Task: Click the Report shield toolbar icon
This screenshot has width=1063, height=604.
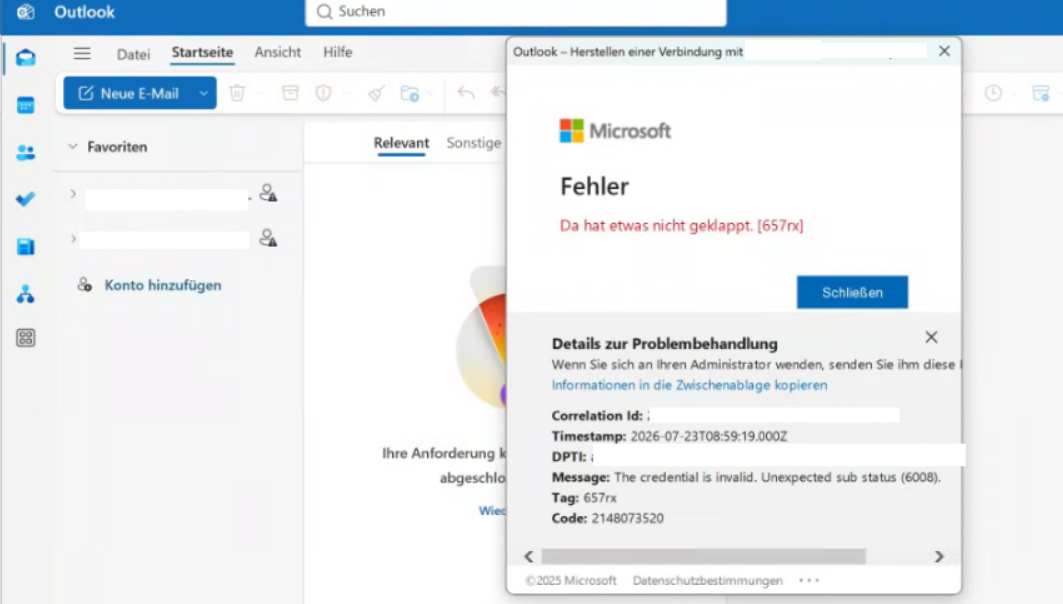Action: pyautogui.click(x=323, y=93)
